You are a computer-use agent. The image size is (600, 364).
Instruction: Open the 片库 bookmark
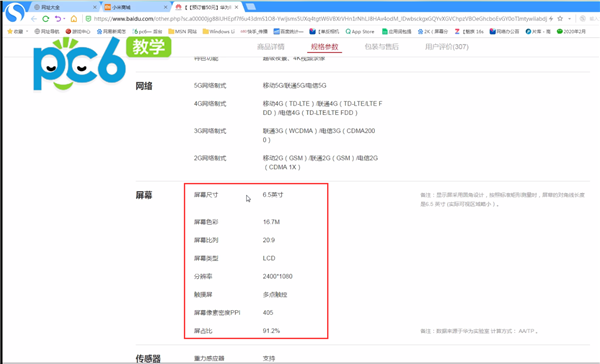[538, 31]
